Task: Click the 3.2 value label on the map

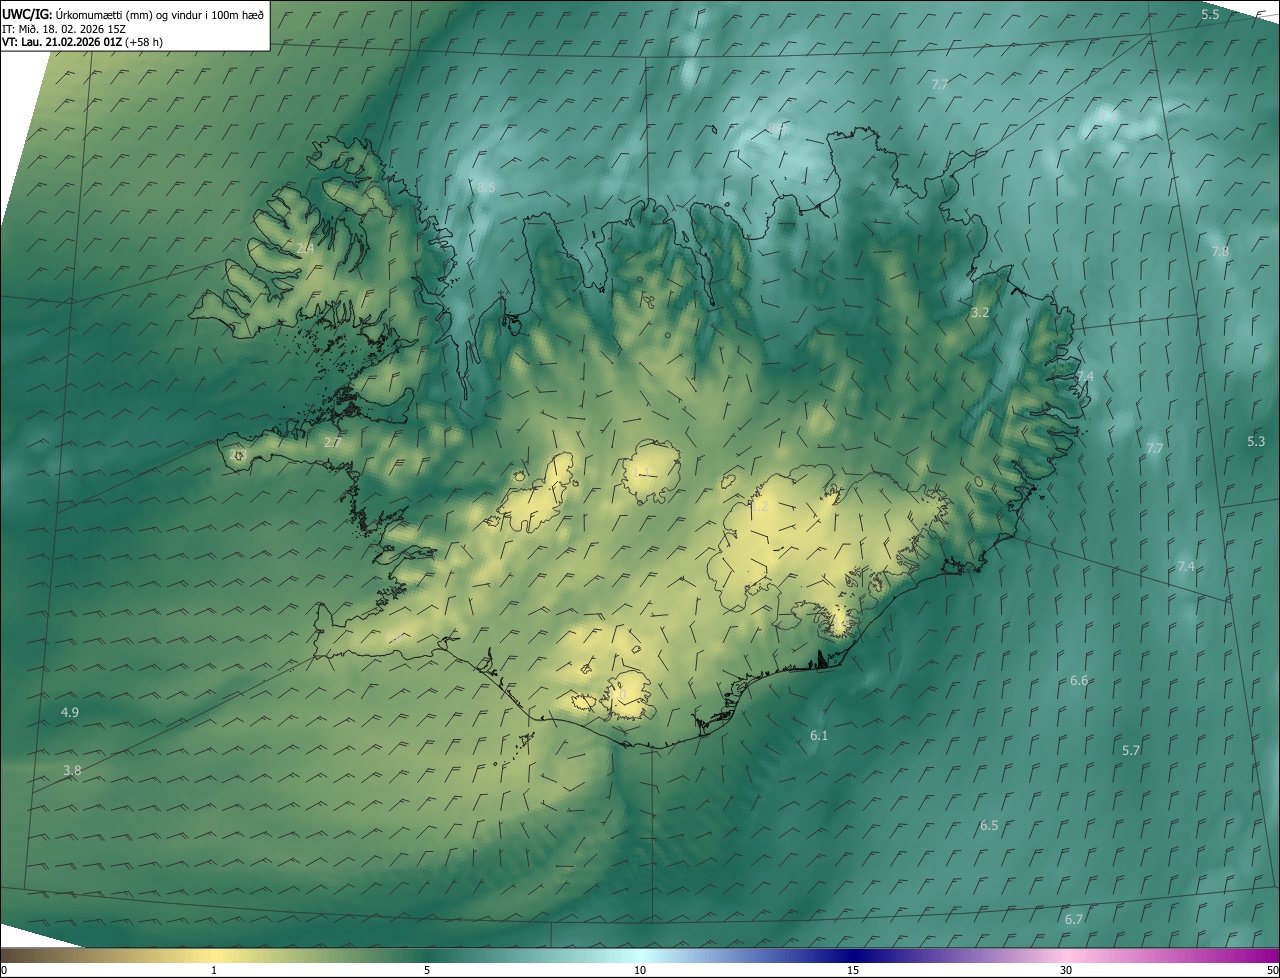Action: tap(980, 312)
